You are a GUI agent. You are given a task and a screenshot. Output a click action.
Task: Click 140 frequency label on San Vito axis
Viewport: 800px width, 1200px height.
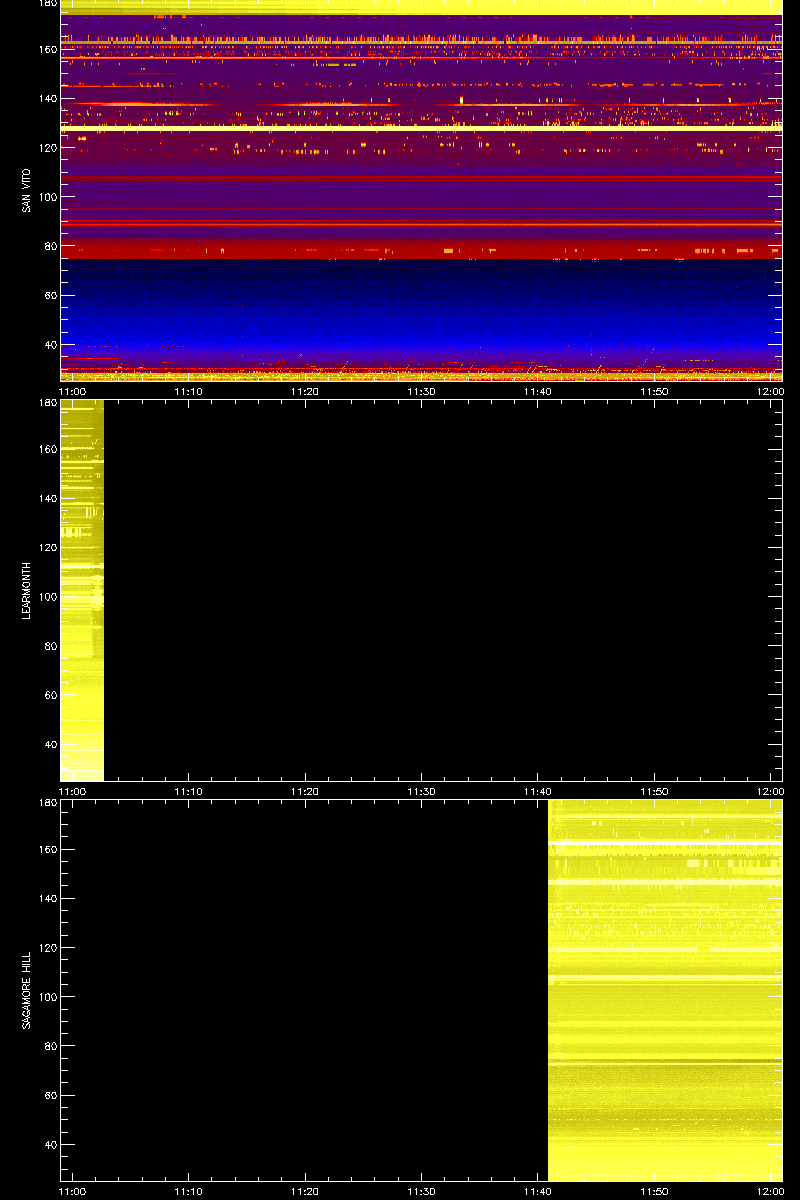click(x=47, y=98)
